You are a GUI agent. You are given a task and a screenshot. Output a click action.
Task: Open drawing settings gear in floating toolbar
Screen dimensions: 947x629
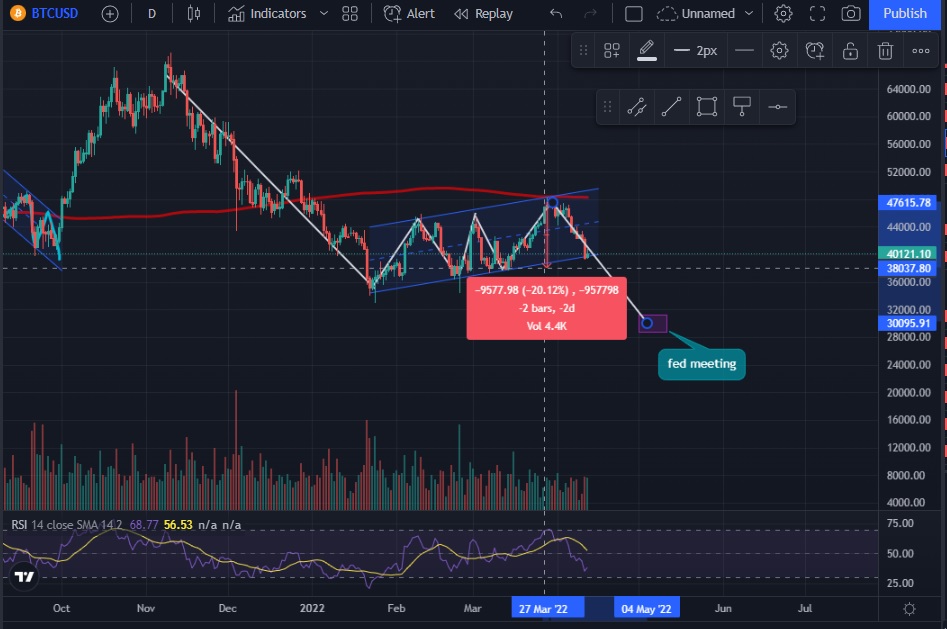[x=779, y=51]
